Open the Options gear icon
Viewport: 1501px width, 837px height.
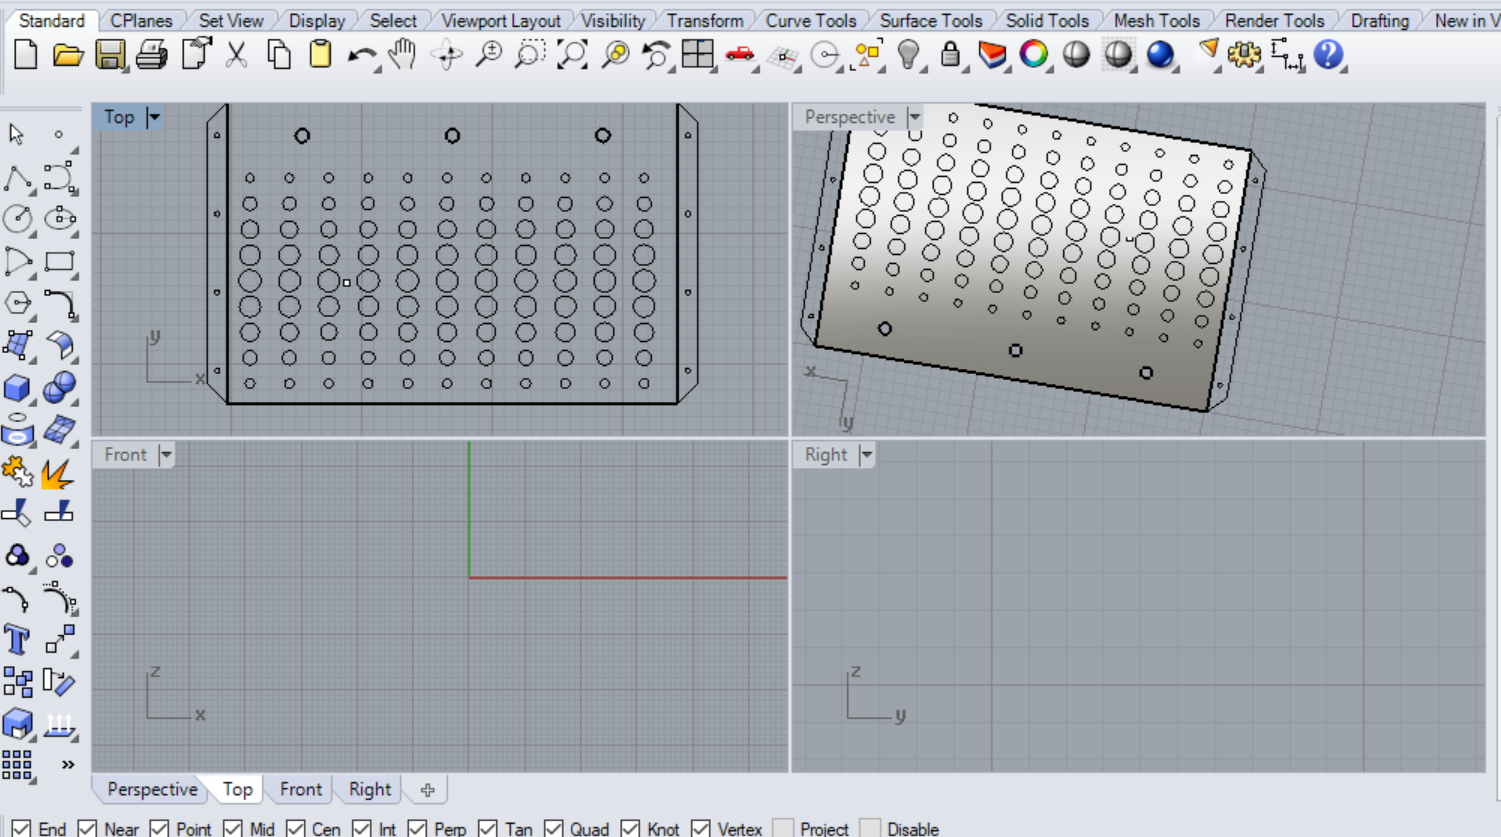click(1244, 55)
